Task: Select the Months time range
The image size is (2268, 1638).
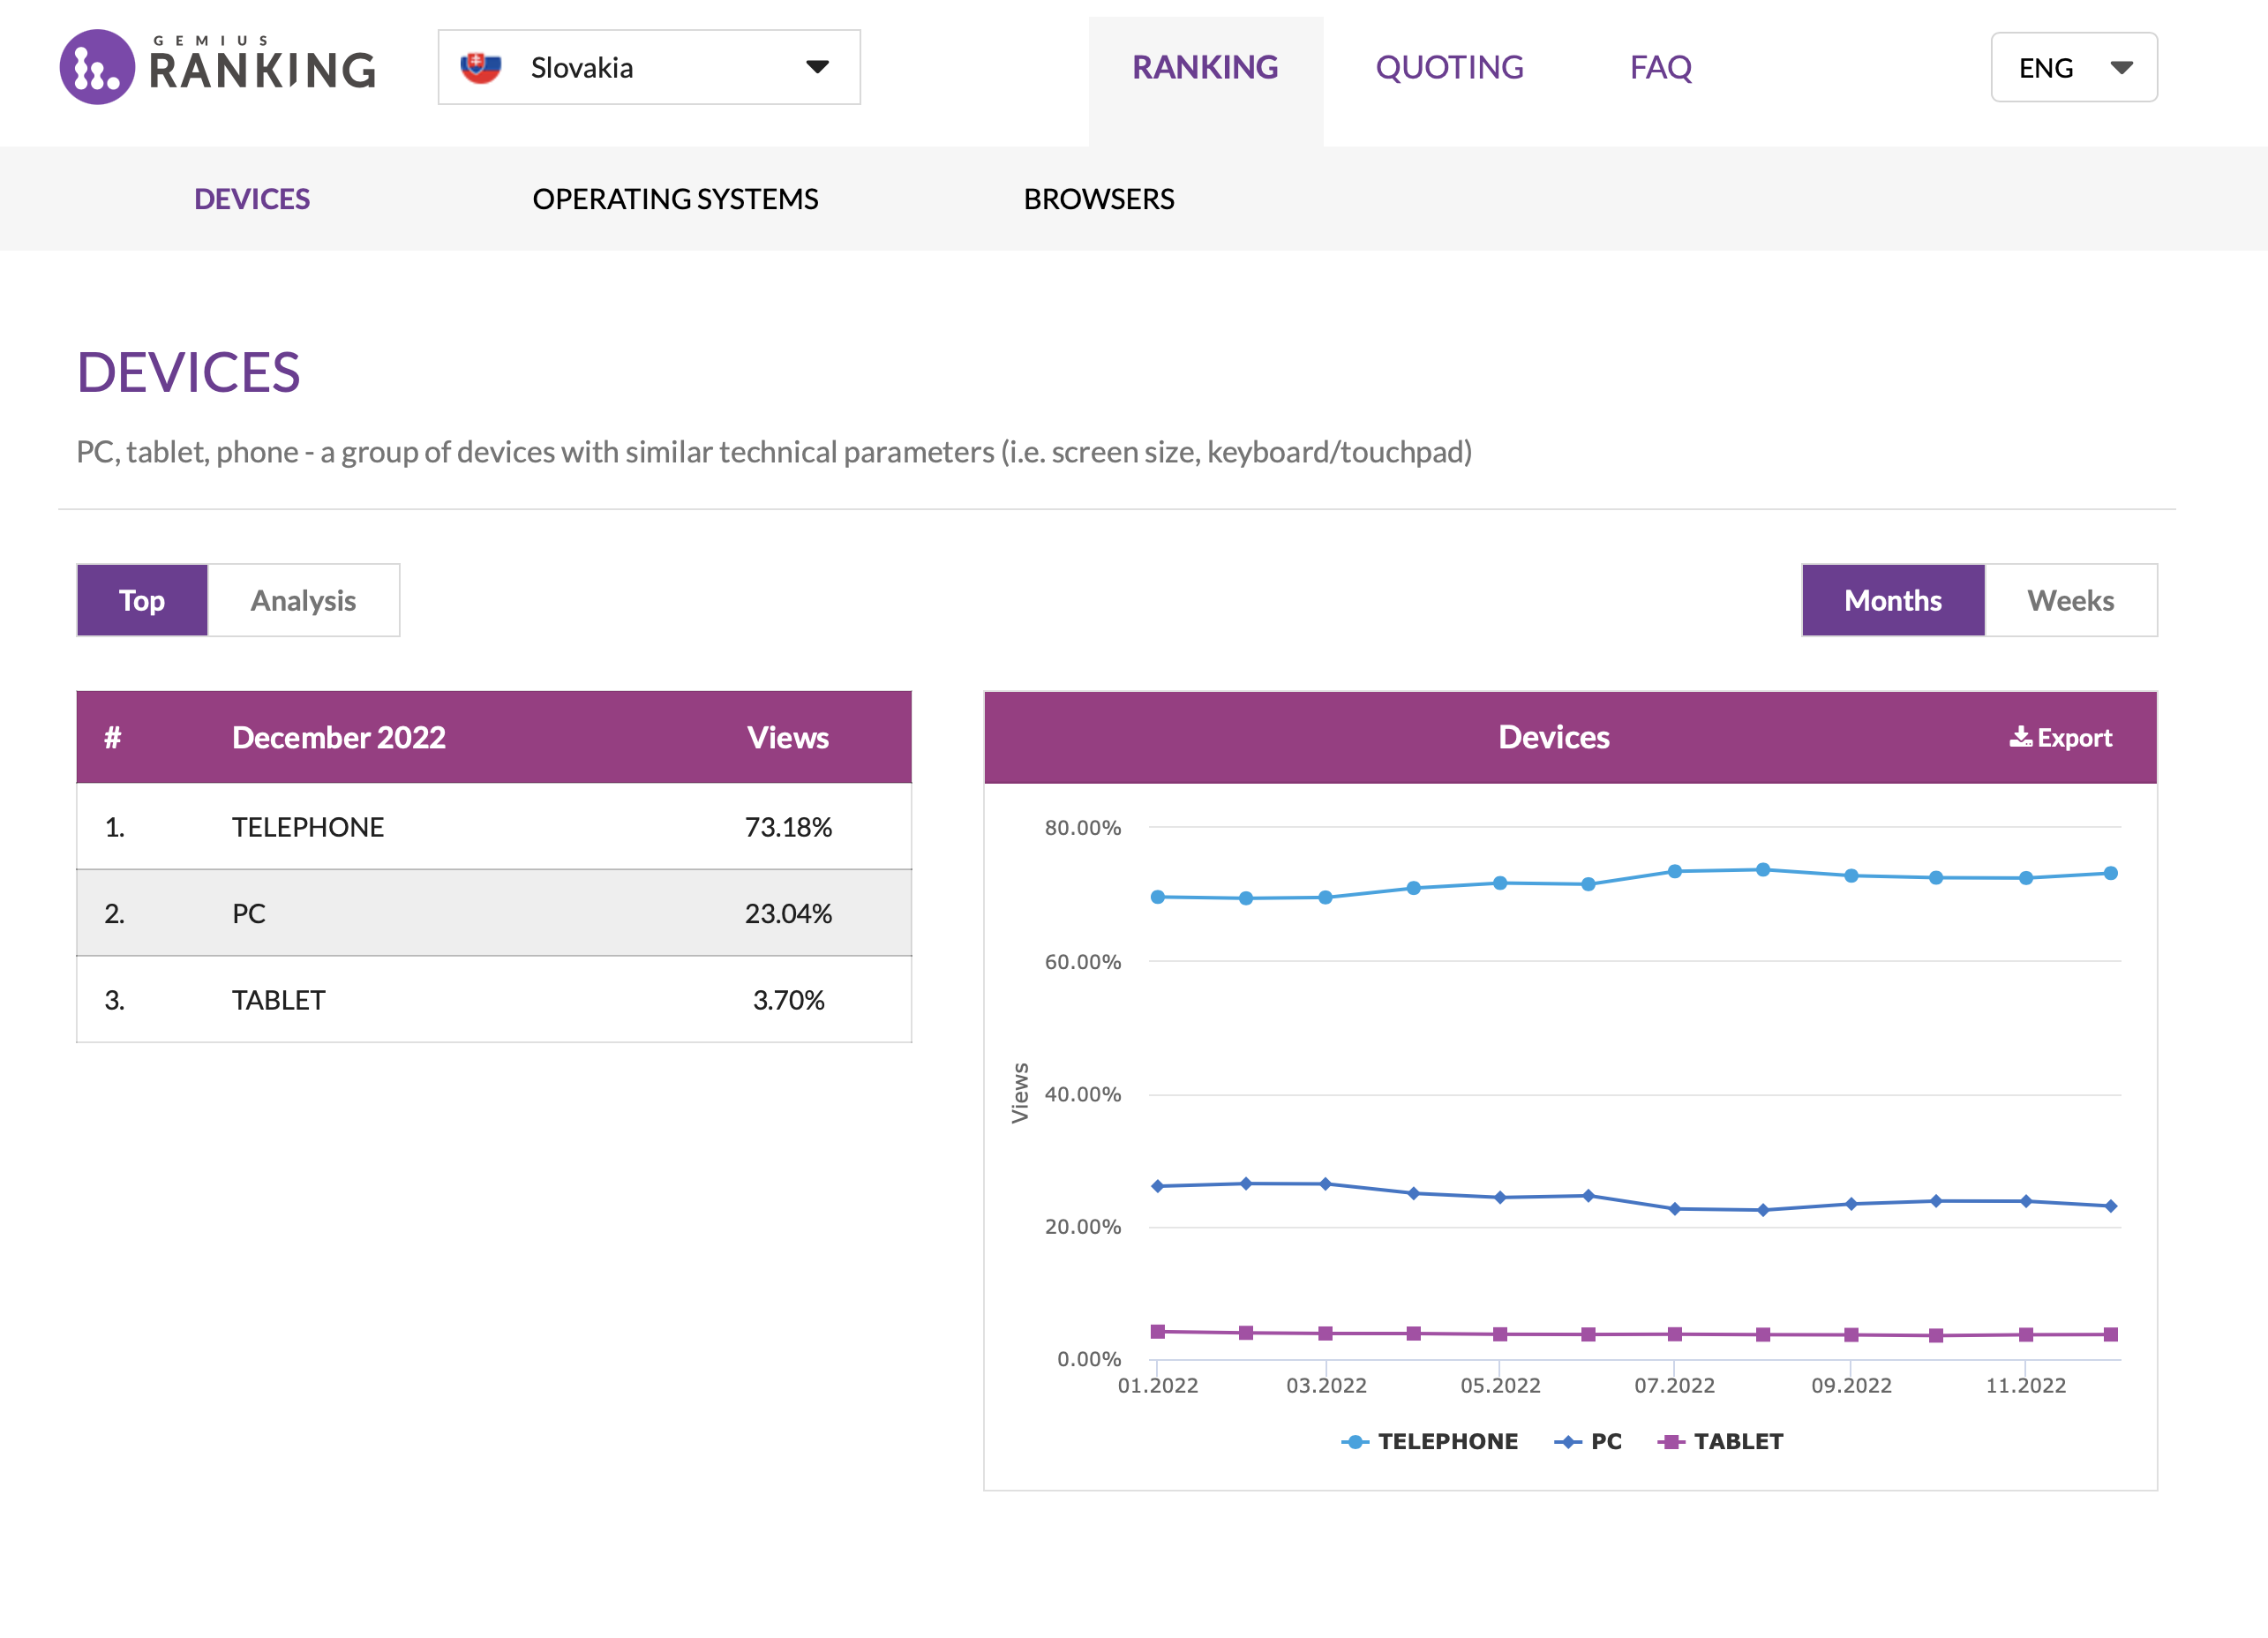Action: click(1892, 600)
